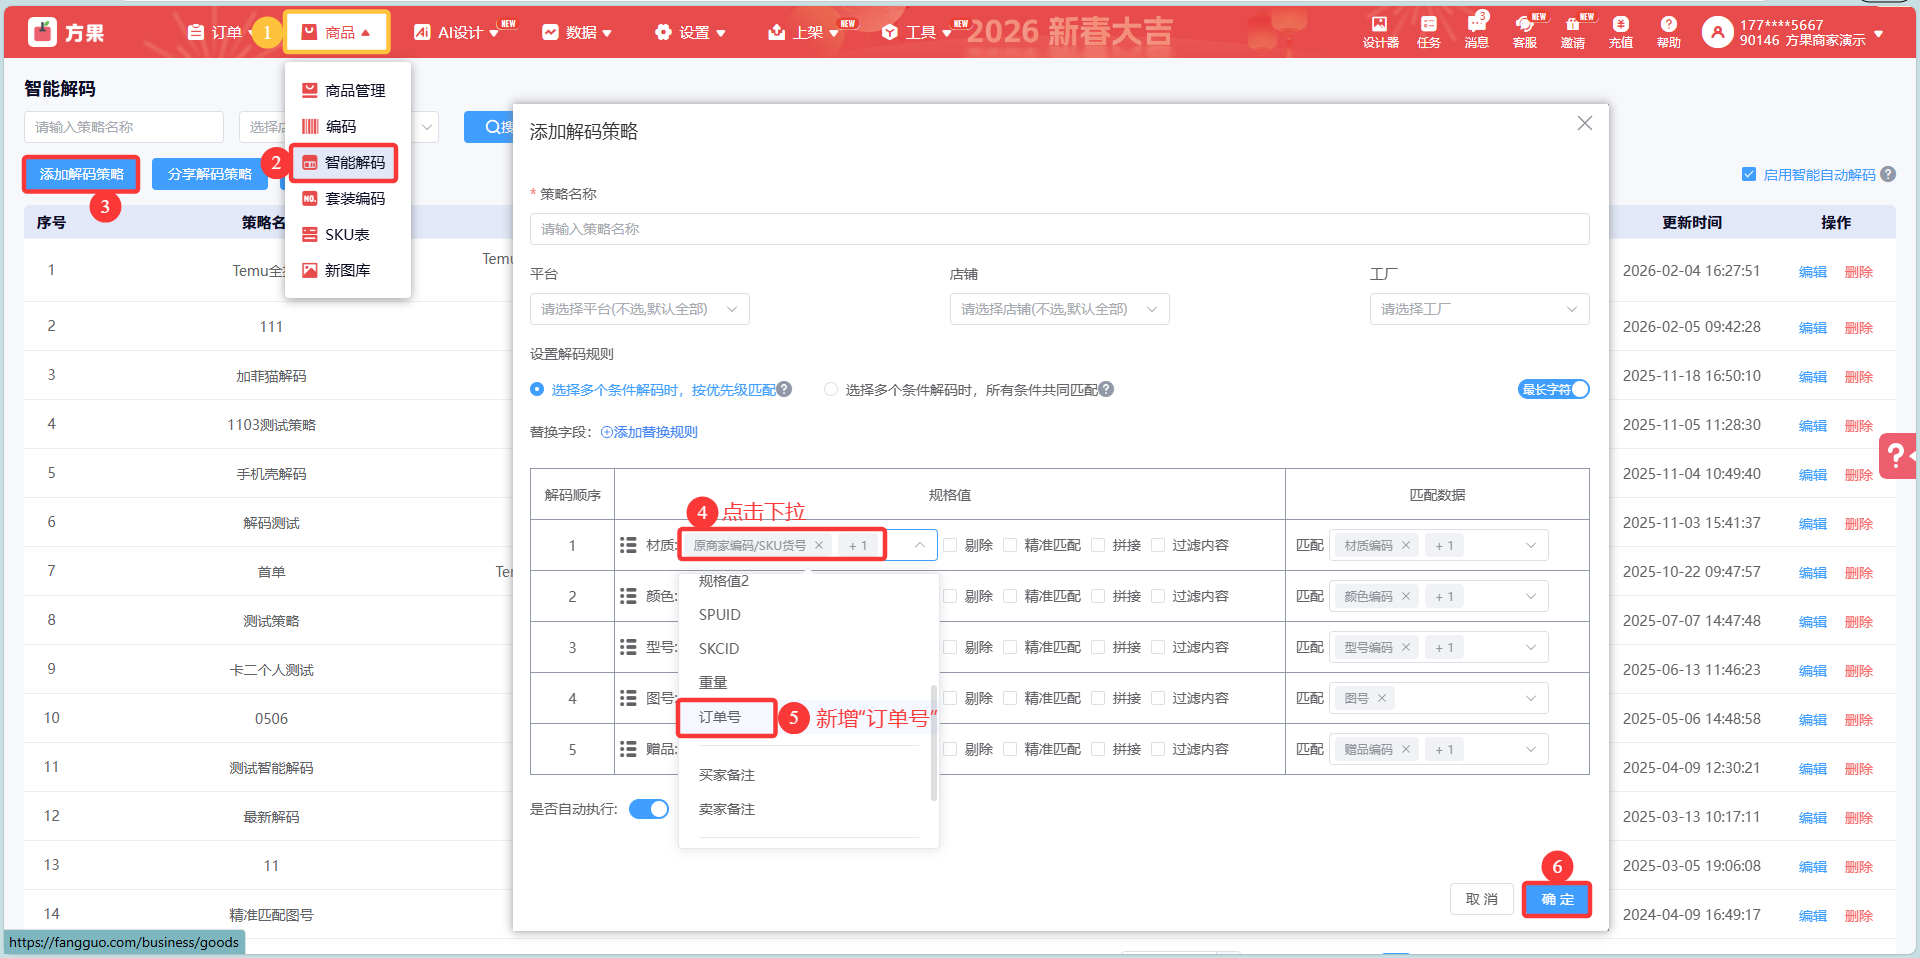
Task: Click the 确定 confirm button
Action: (1556, 899)
